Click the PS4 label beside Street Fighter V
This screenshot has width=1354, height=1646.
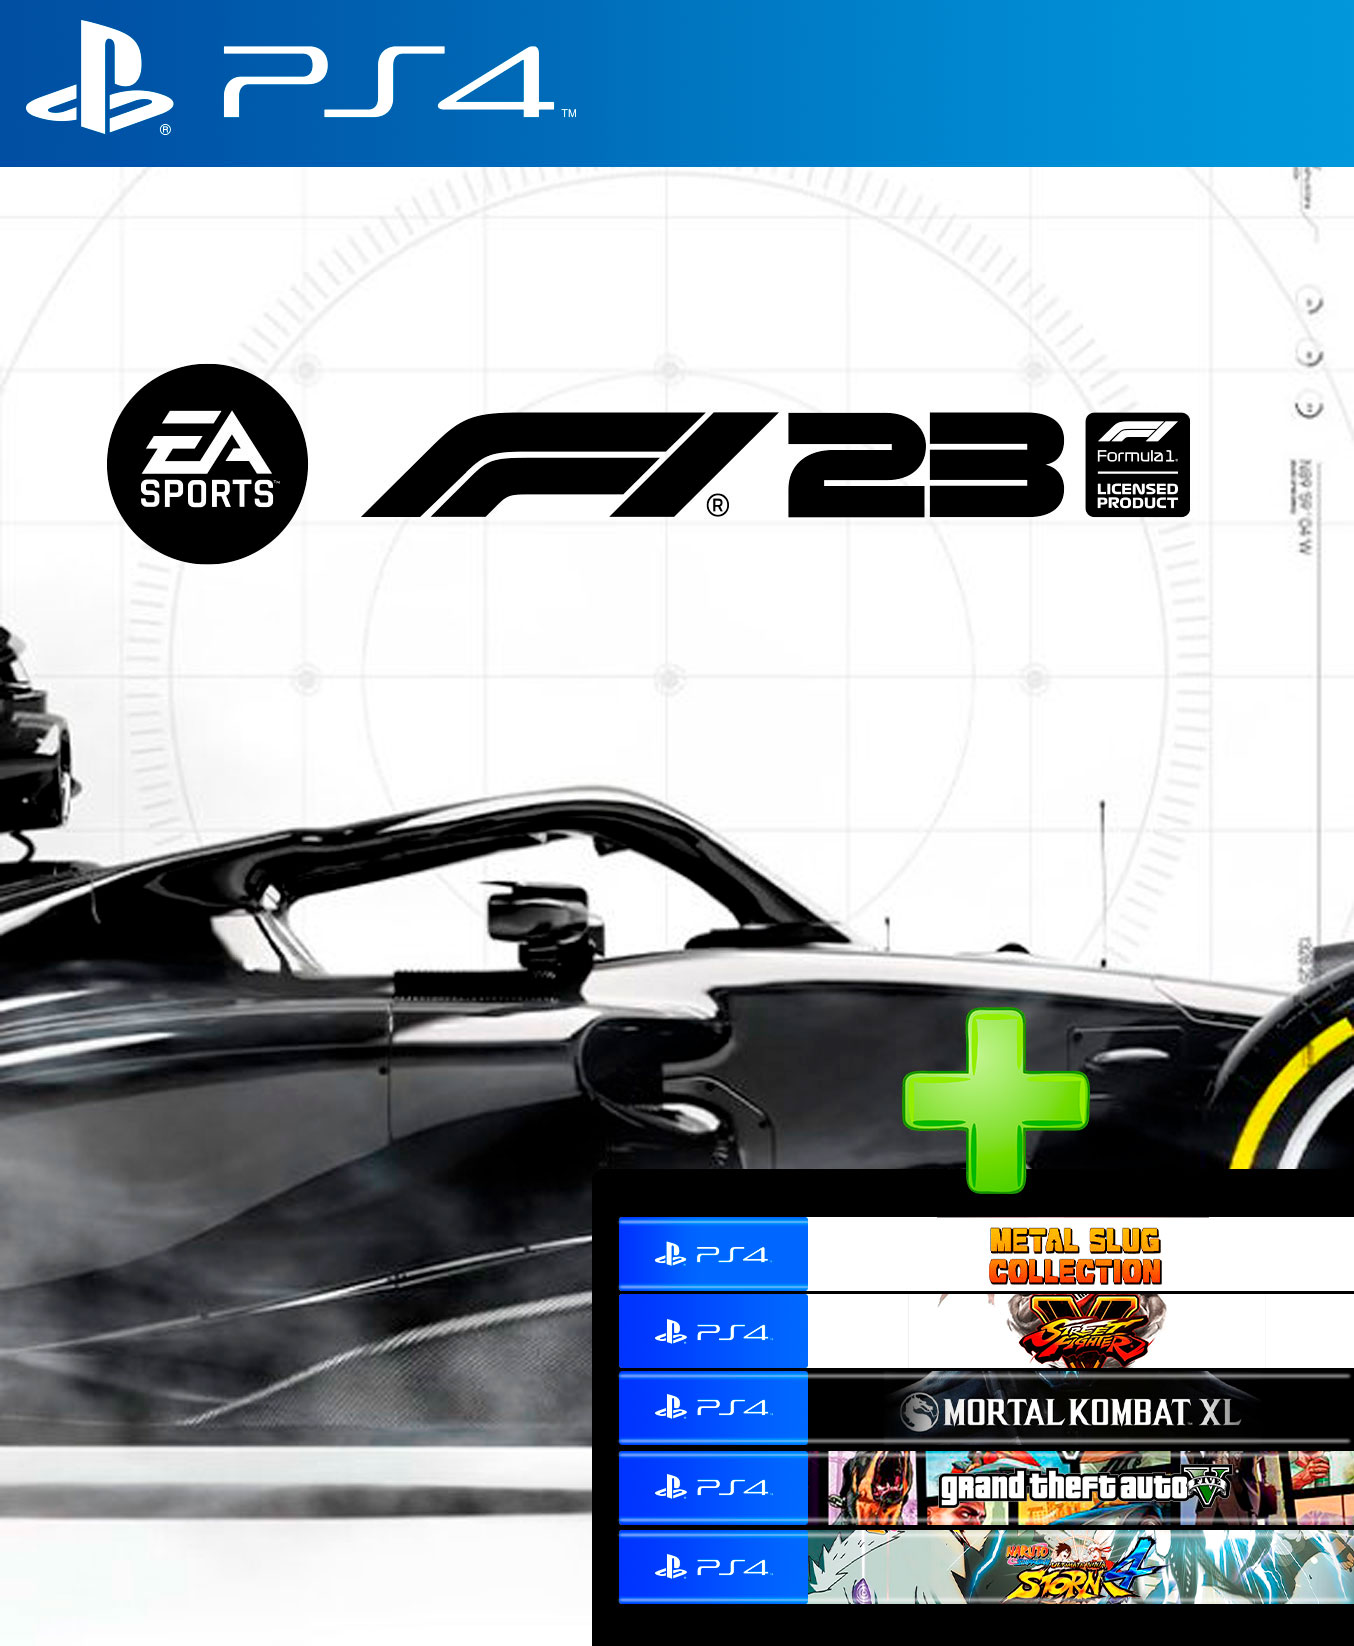(713, 1331)
